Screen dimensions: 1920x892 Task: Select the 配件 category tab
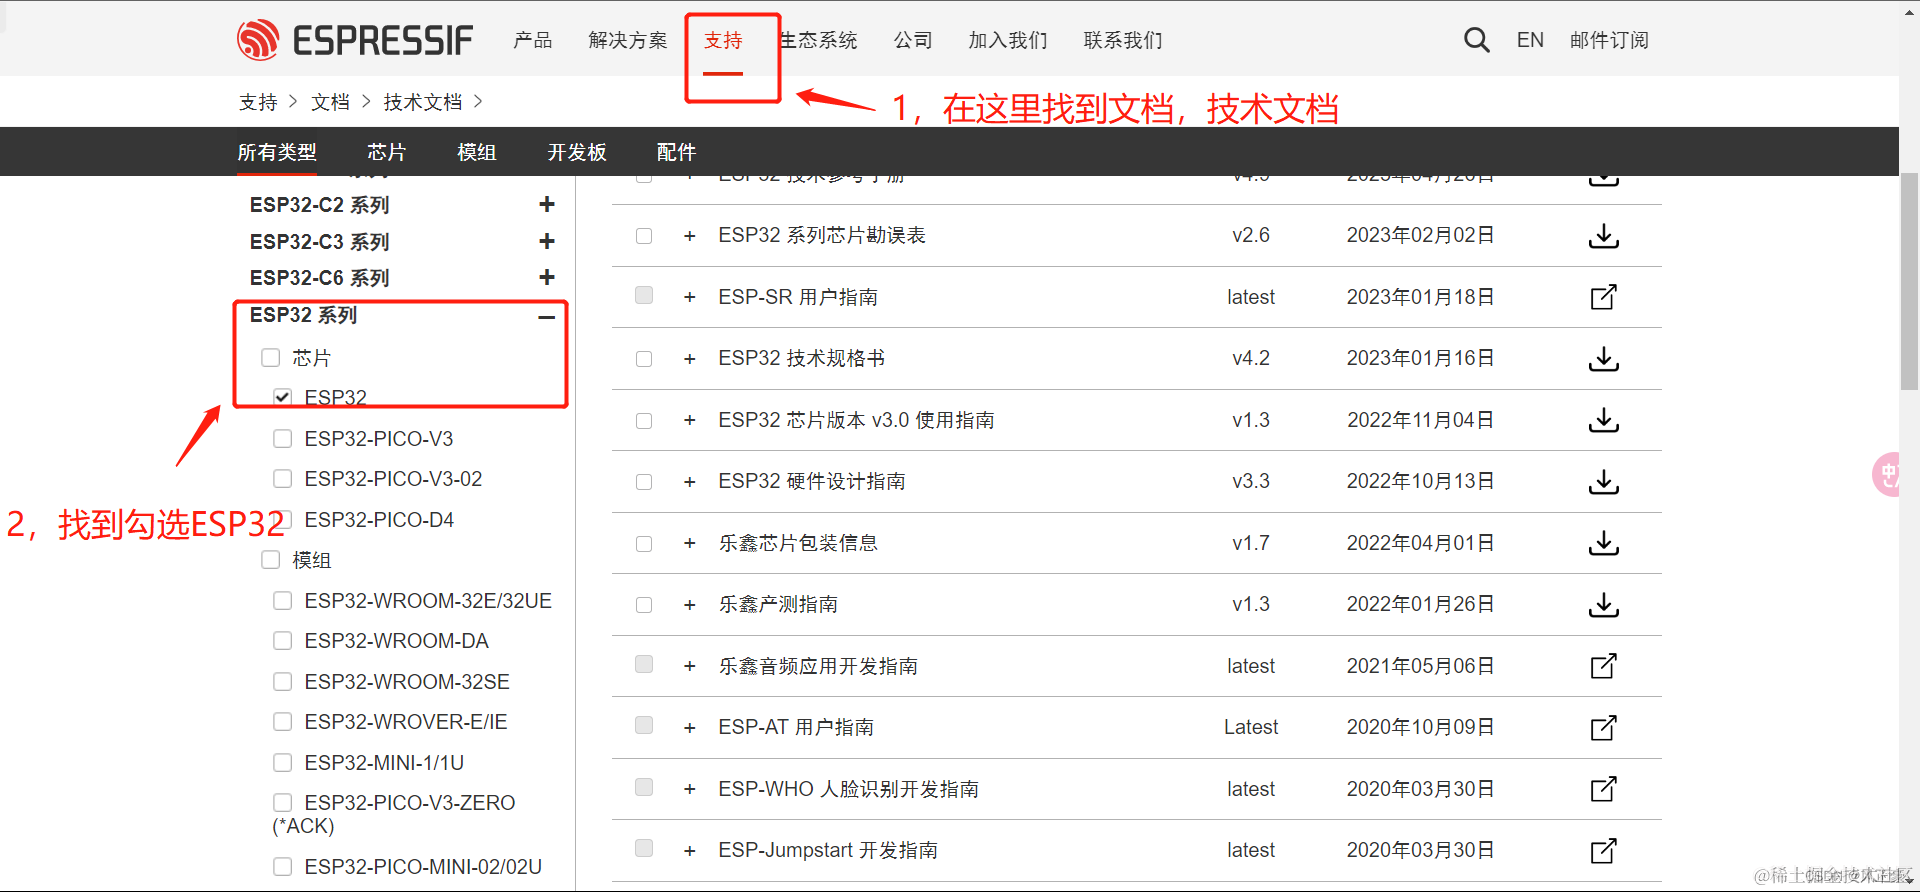(x=676, y=152)
